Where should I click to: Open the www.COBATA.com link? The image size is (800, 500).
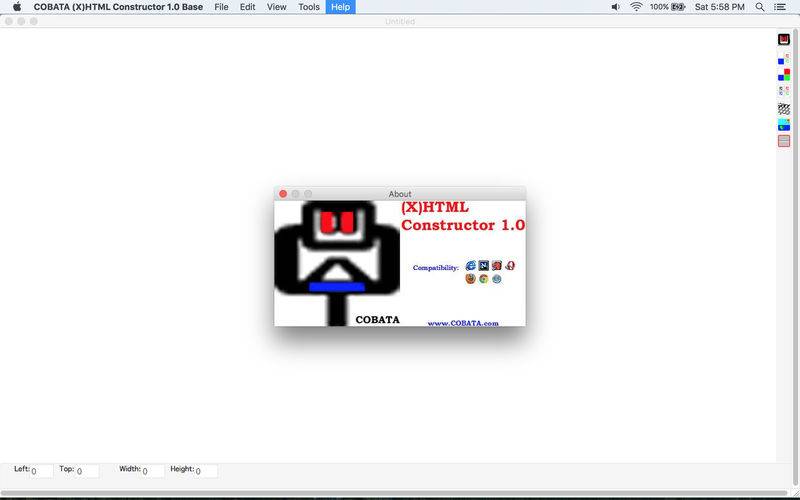pyautogui.click(x=463, y=323)
